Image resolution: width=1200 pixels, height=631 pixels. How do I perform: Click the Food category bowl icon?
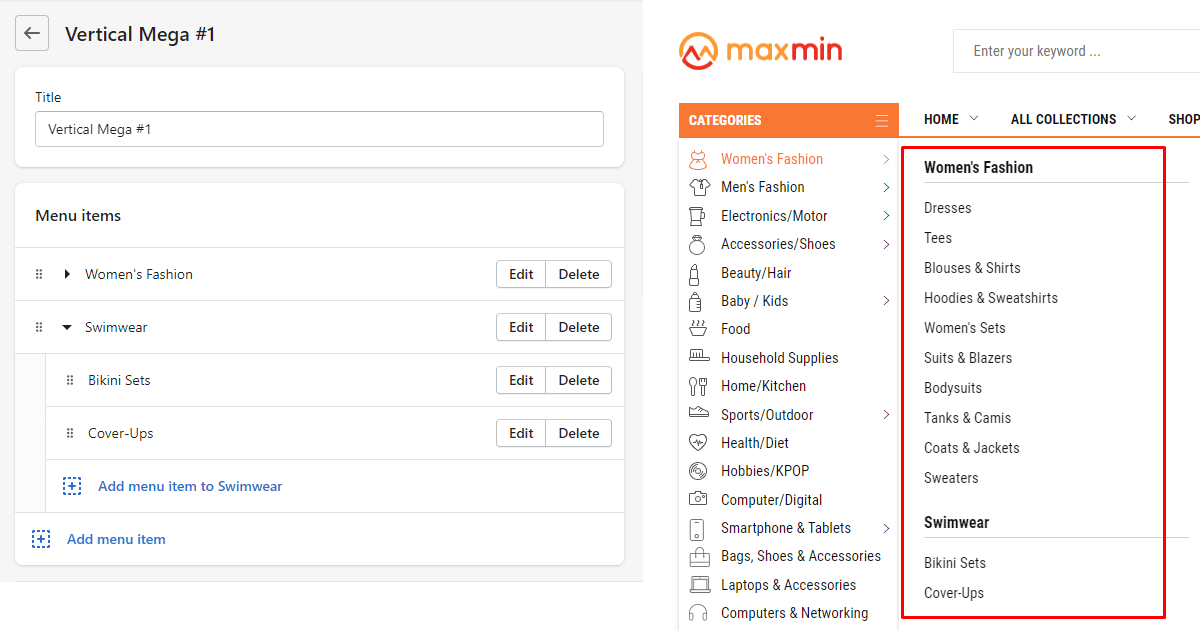click(x=698, y=329)
